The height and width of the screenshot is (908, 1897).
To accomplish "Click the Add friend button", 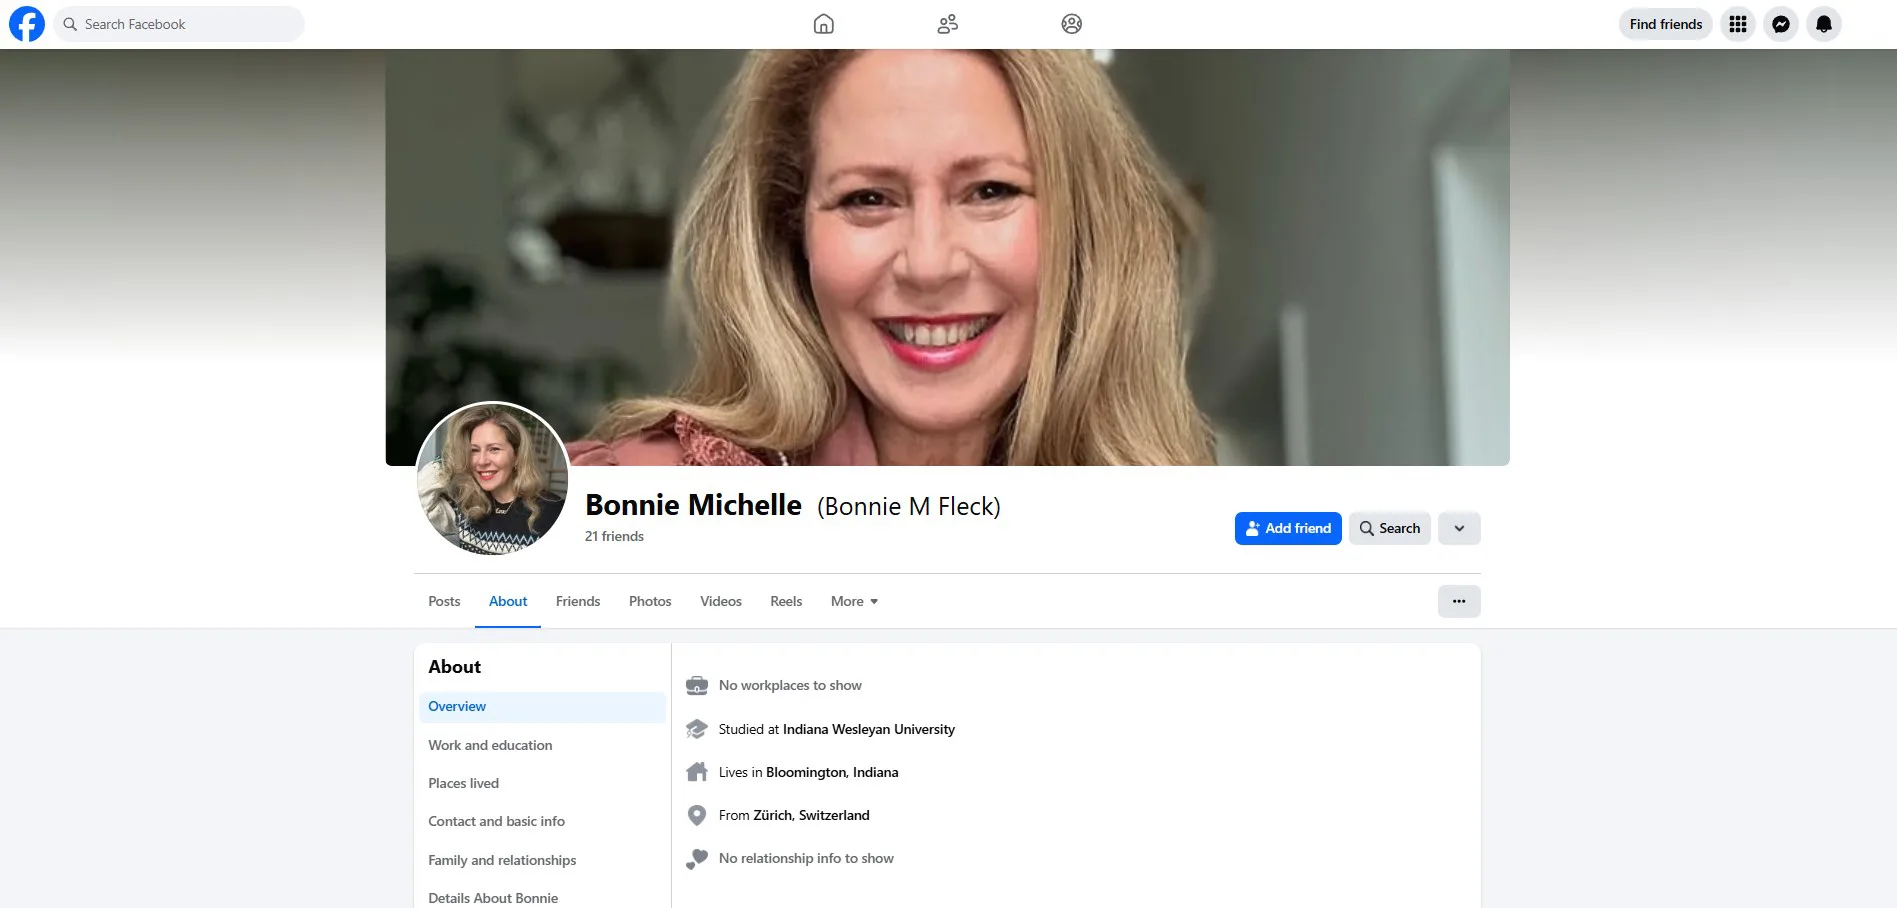I will (x=1288, y=528).
